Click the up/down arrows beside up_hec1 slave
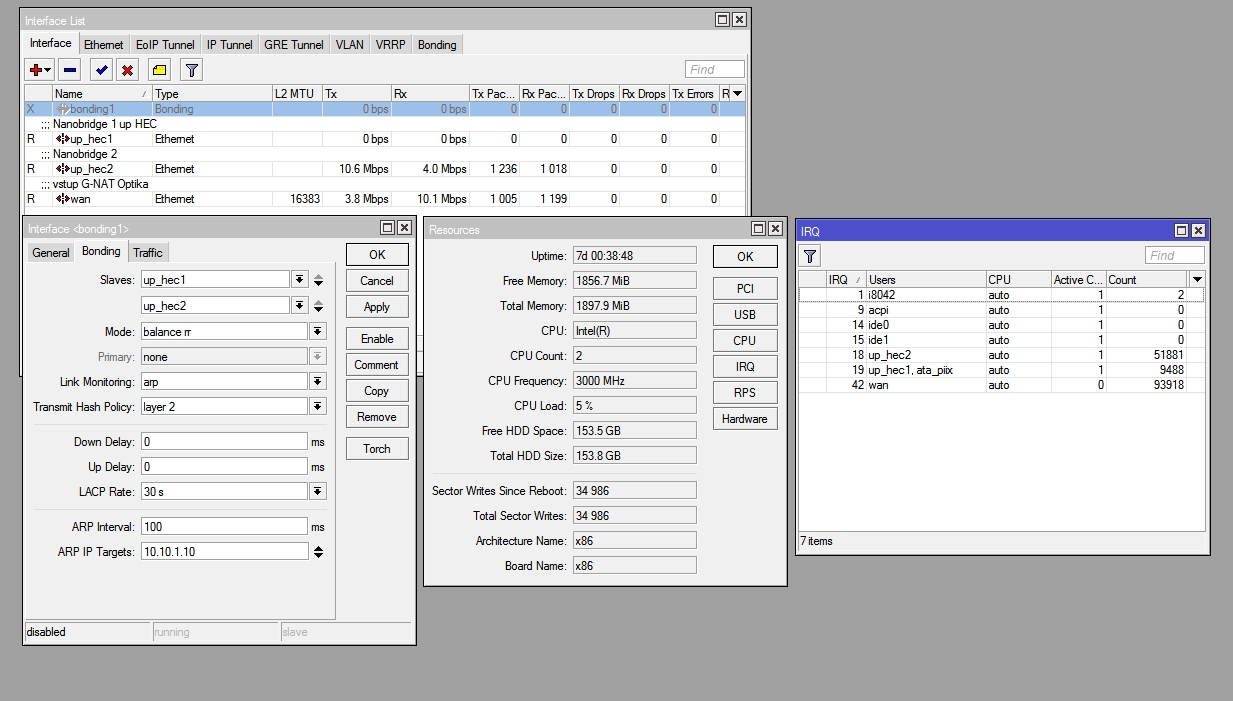The height and width of the screenshot is (701, 1233). click(318, 280)
